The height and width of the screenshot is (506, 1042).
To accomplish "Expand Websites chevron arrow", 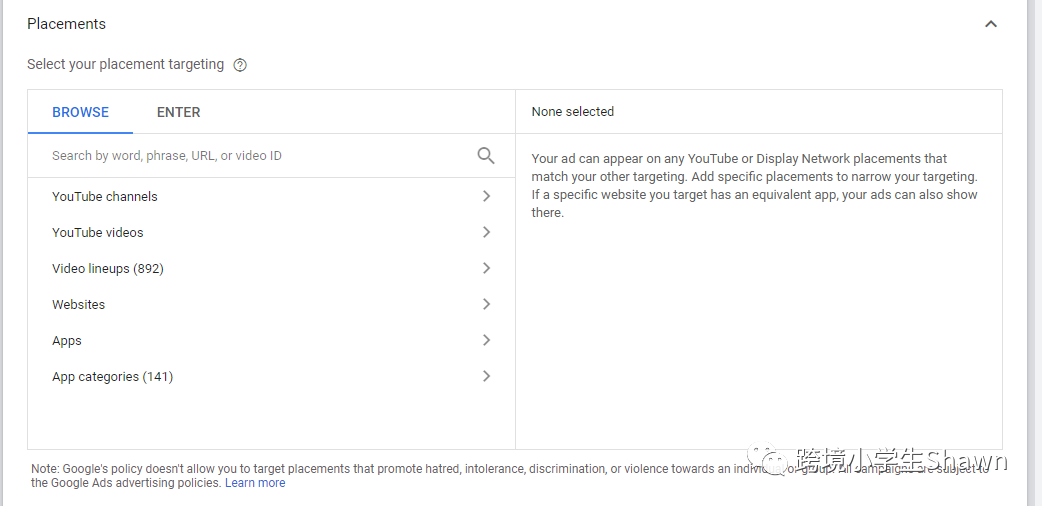I will (486, 304).
